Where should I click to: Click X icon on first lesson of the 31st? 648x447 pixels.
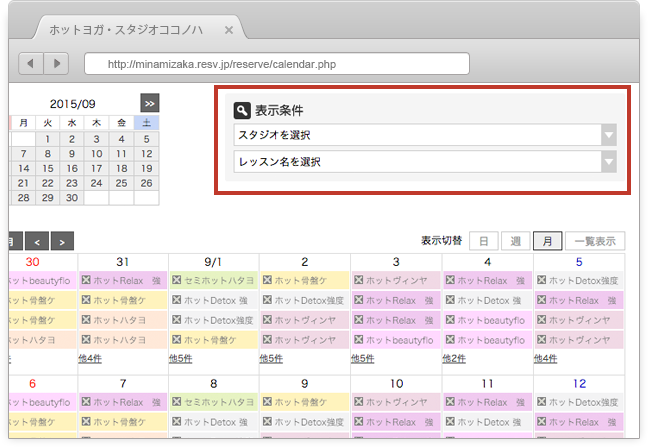pyautogui.click(x=86, y=282)
